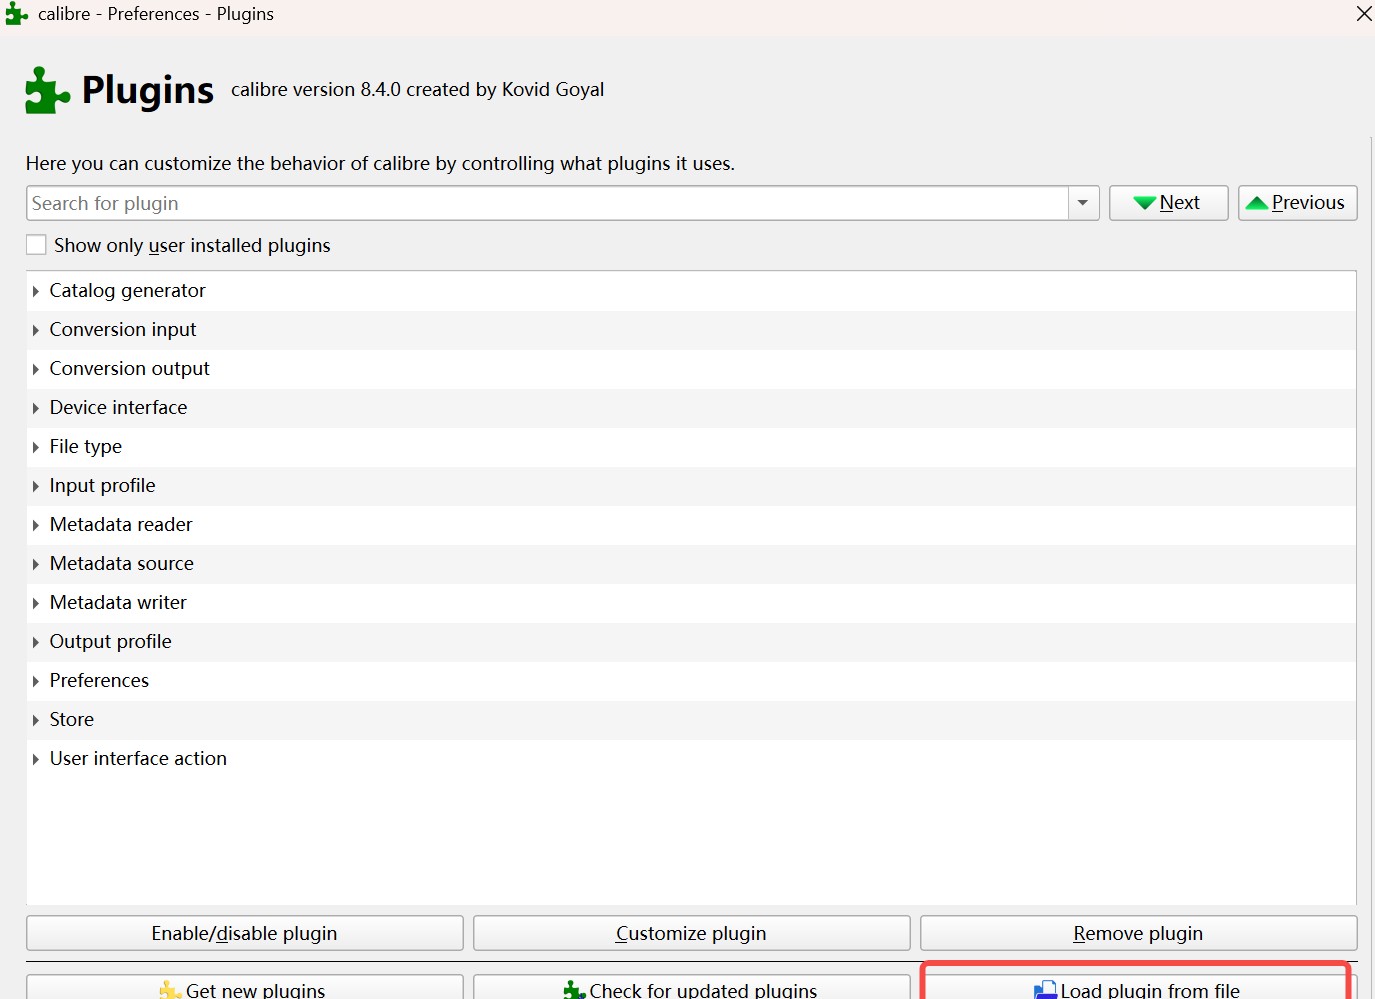Select the File type row text
Screen dimensions: 1375x999
click(x=86, y=447)
